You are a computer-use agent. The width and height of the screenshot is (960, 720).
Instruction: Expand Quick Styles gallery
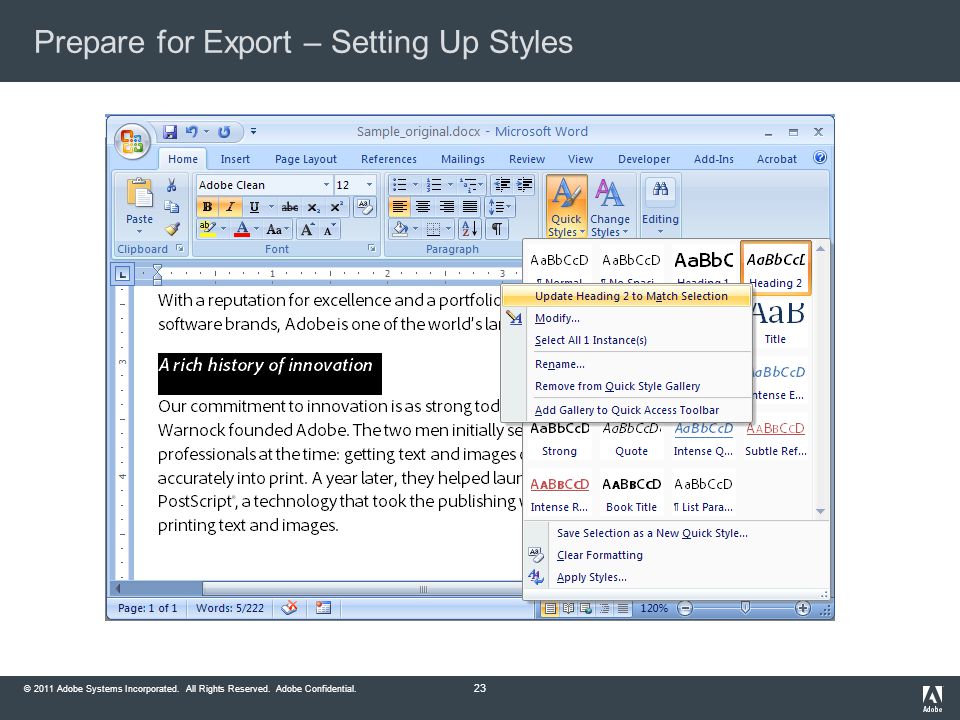[x=566, y=207]
